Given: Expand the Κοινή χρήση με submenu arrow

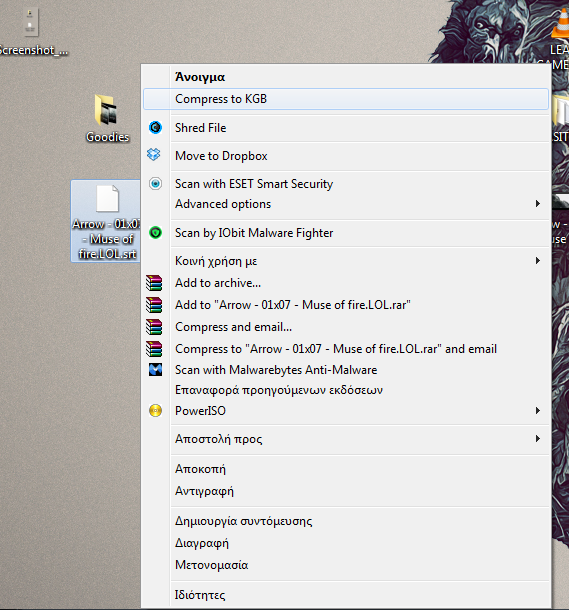Looking at the screenshot, I should click(x=537, y=260).
